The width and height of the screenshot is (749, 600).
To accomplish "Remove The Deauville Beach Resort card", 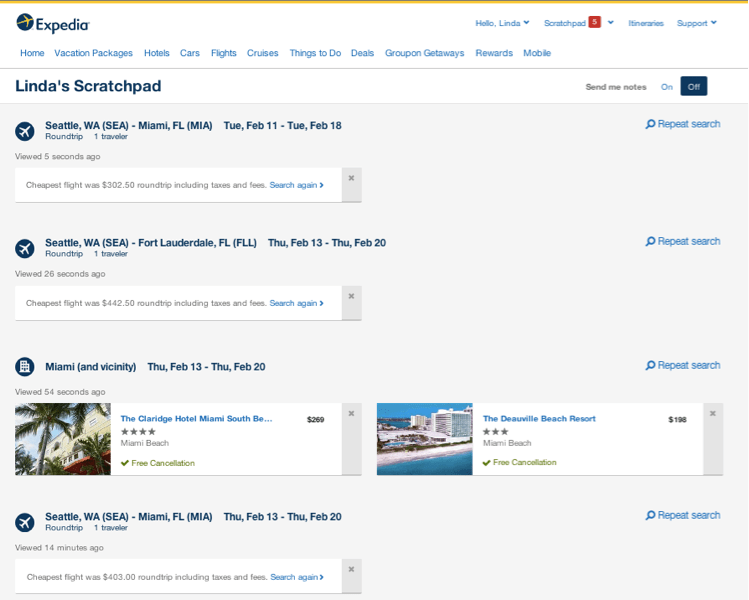I will 713,439.
